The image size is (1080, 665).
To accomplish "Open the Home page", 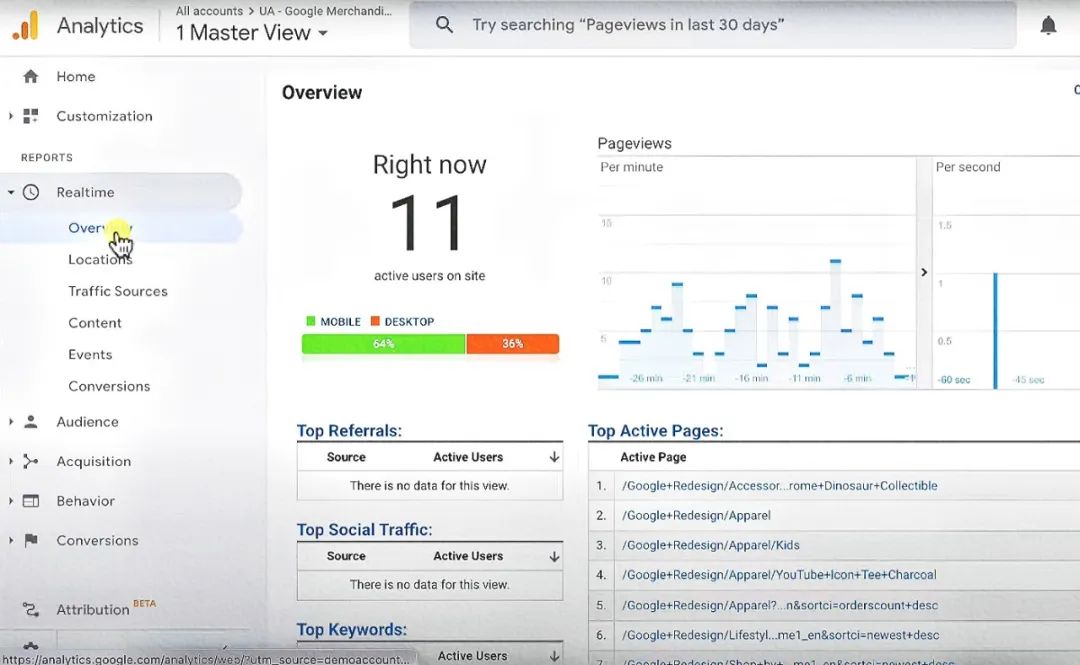I will pyautogui.click(x=76, y=76).
